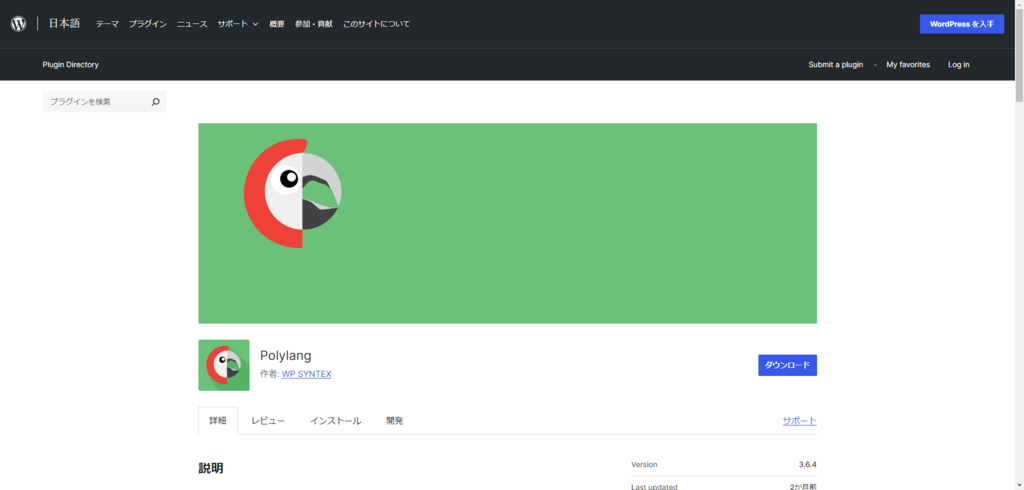
Task: Open Submit a plugin link
Action: [x=835, y=65]
